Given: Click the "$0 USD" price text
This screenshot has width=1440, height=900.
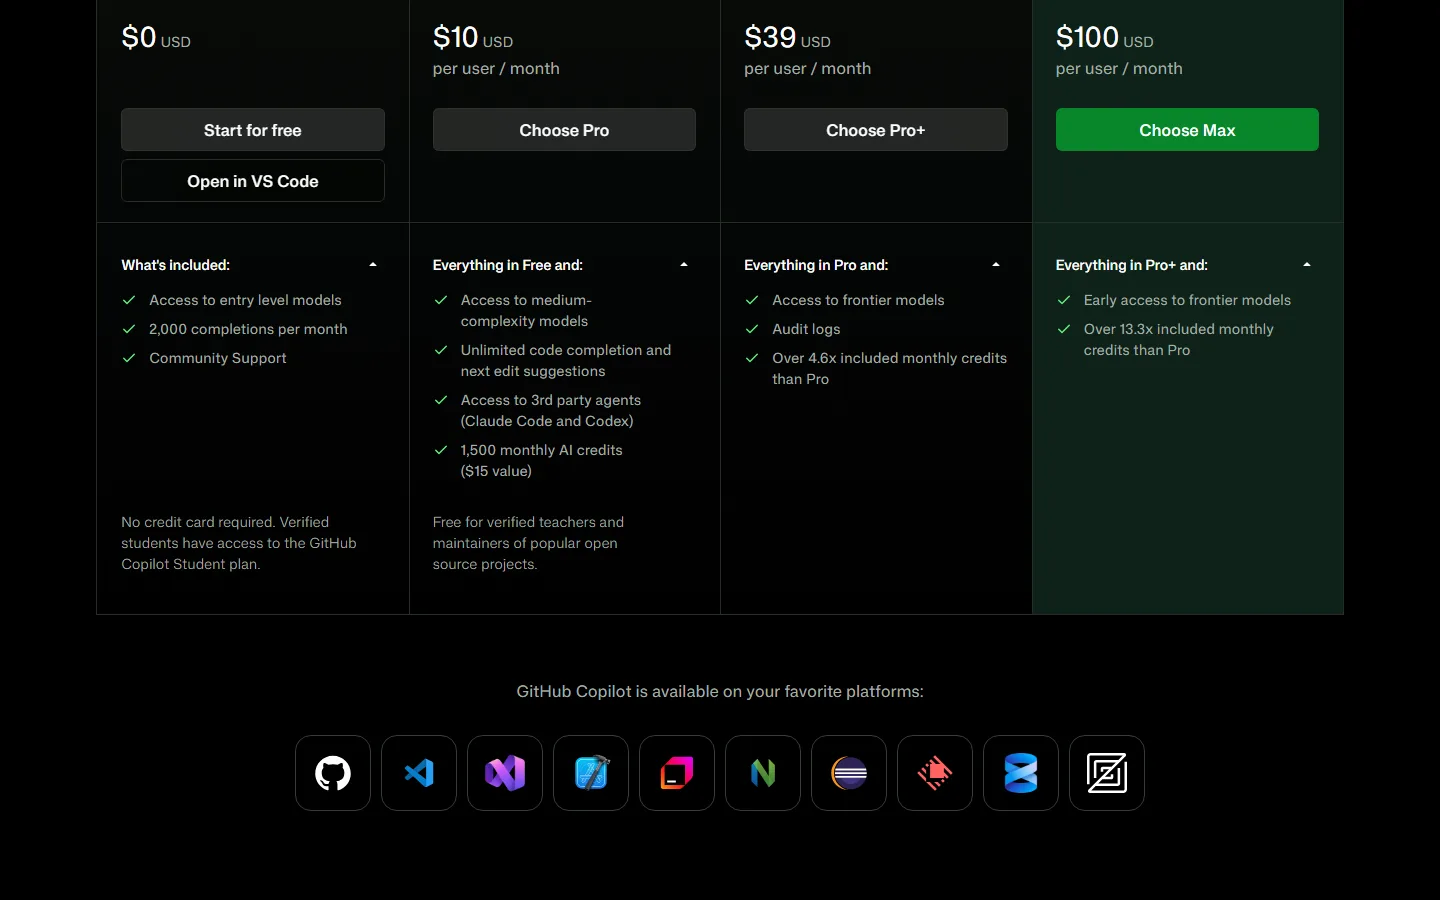Looking at the screenshot, I should click(x=156, y=38).
